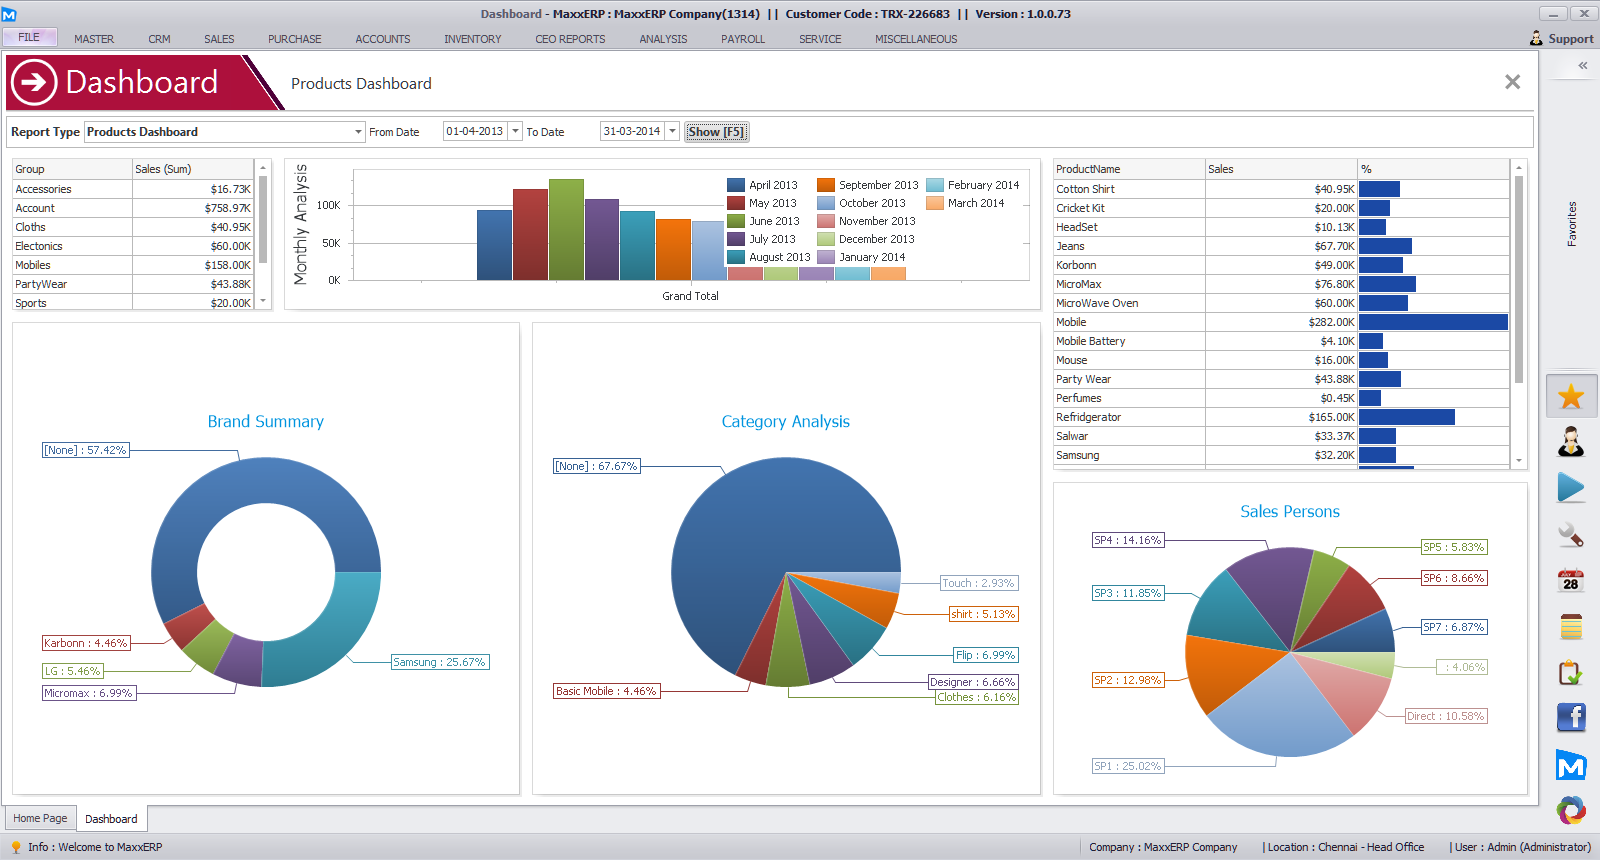Switch to the Home Page tab

[x=40, y=818]
